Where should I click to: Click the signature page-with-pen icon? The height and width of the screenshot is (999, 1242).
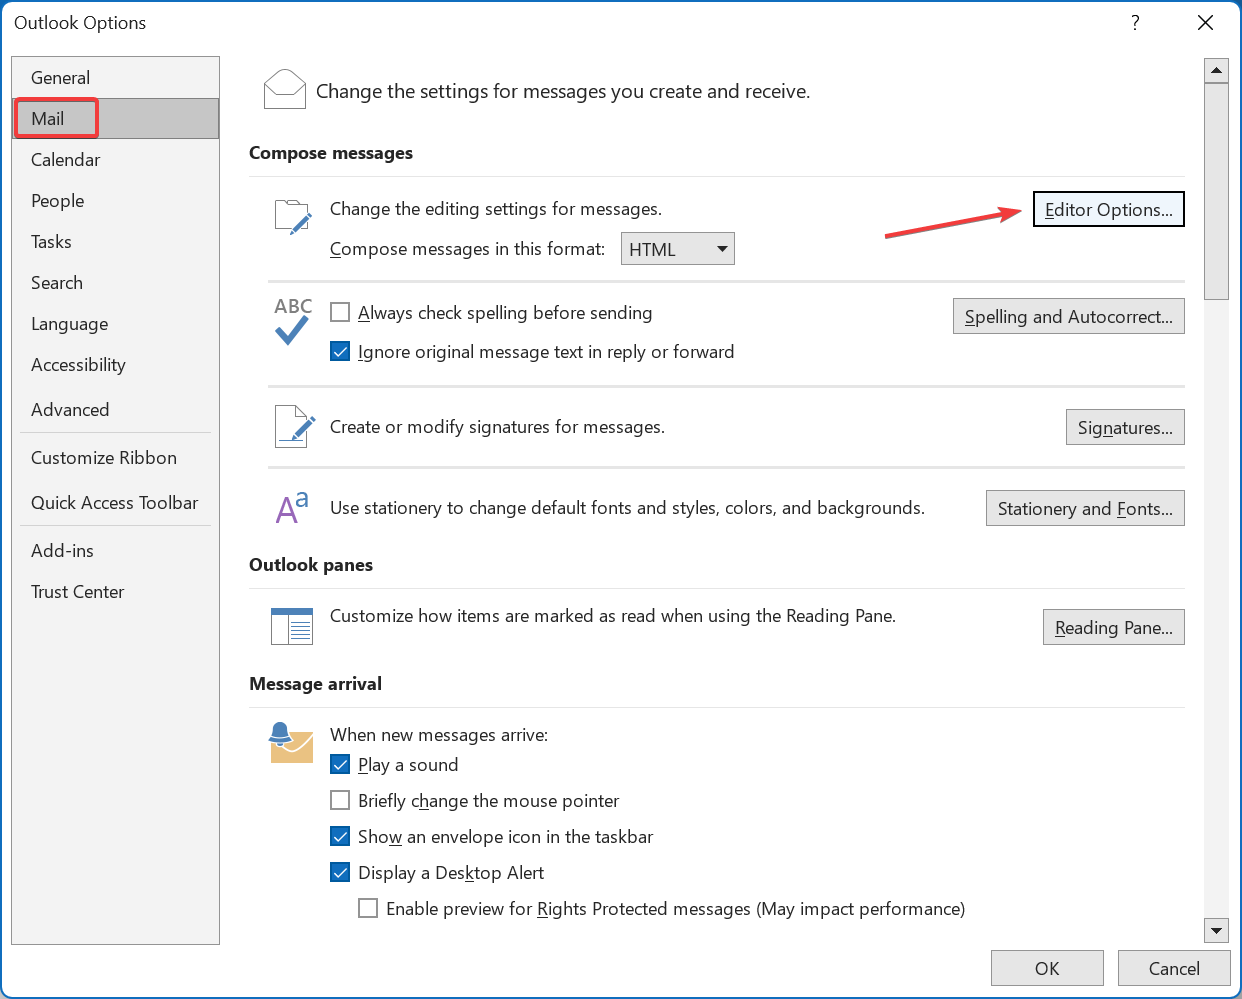coord(294,427)
